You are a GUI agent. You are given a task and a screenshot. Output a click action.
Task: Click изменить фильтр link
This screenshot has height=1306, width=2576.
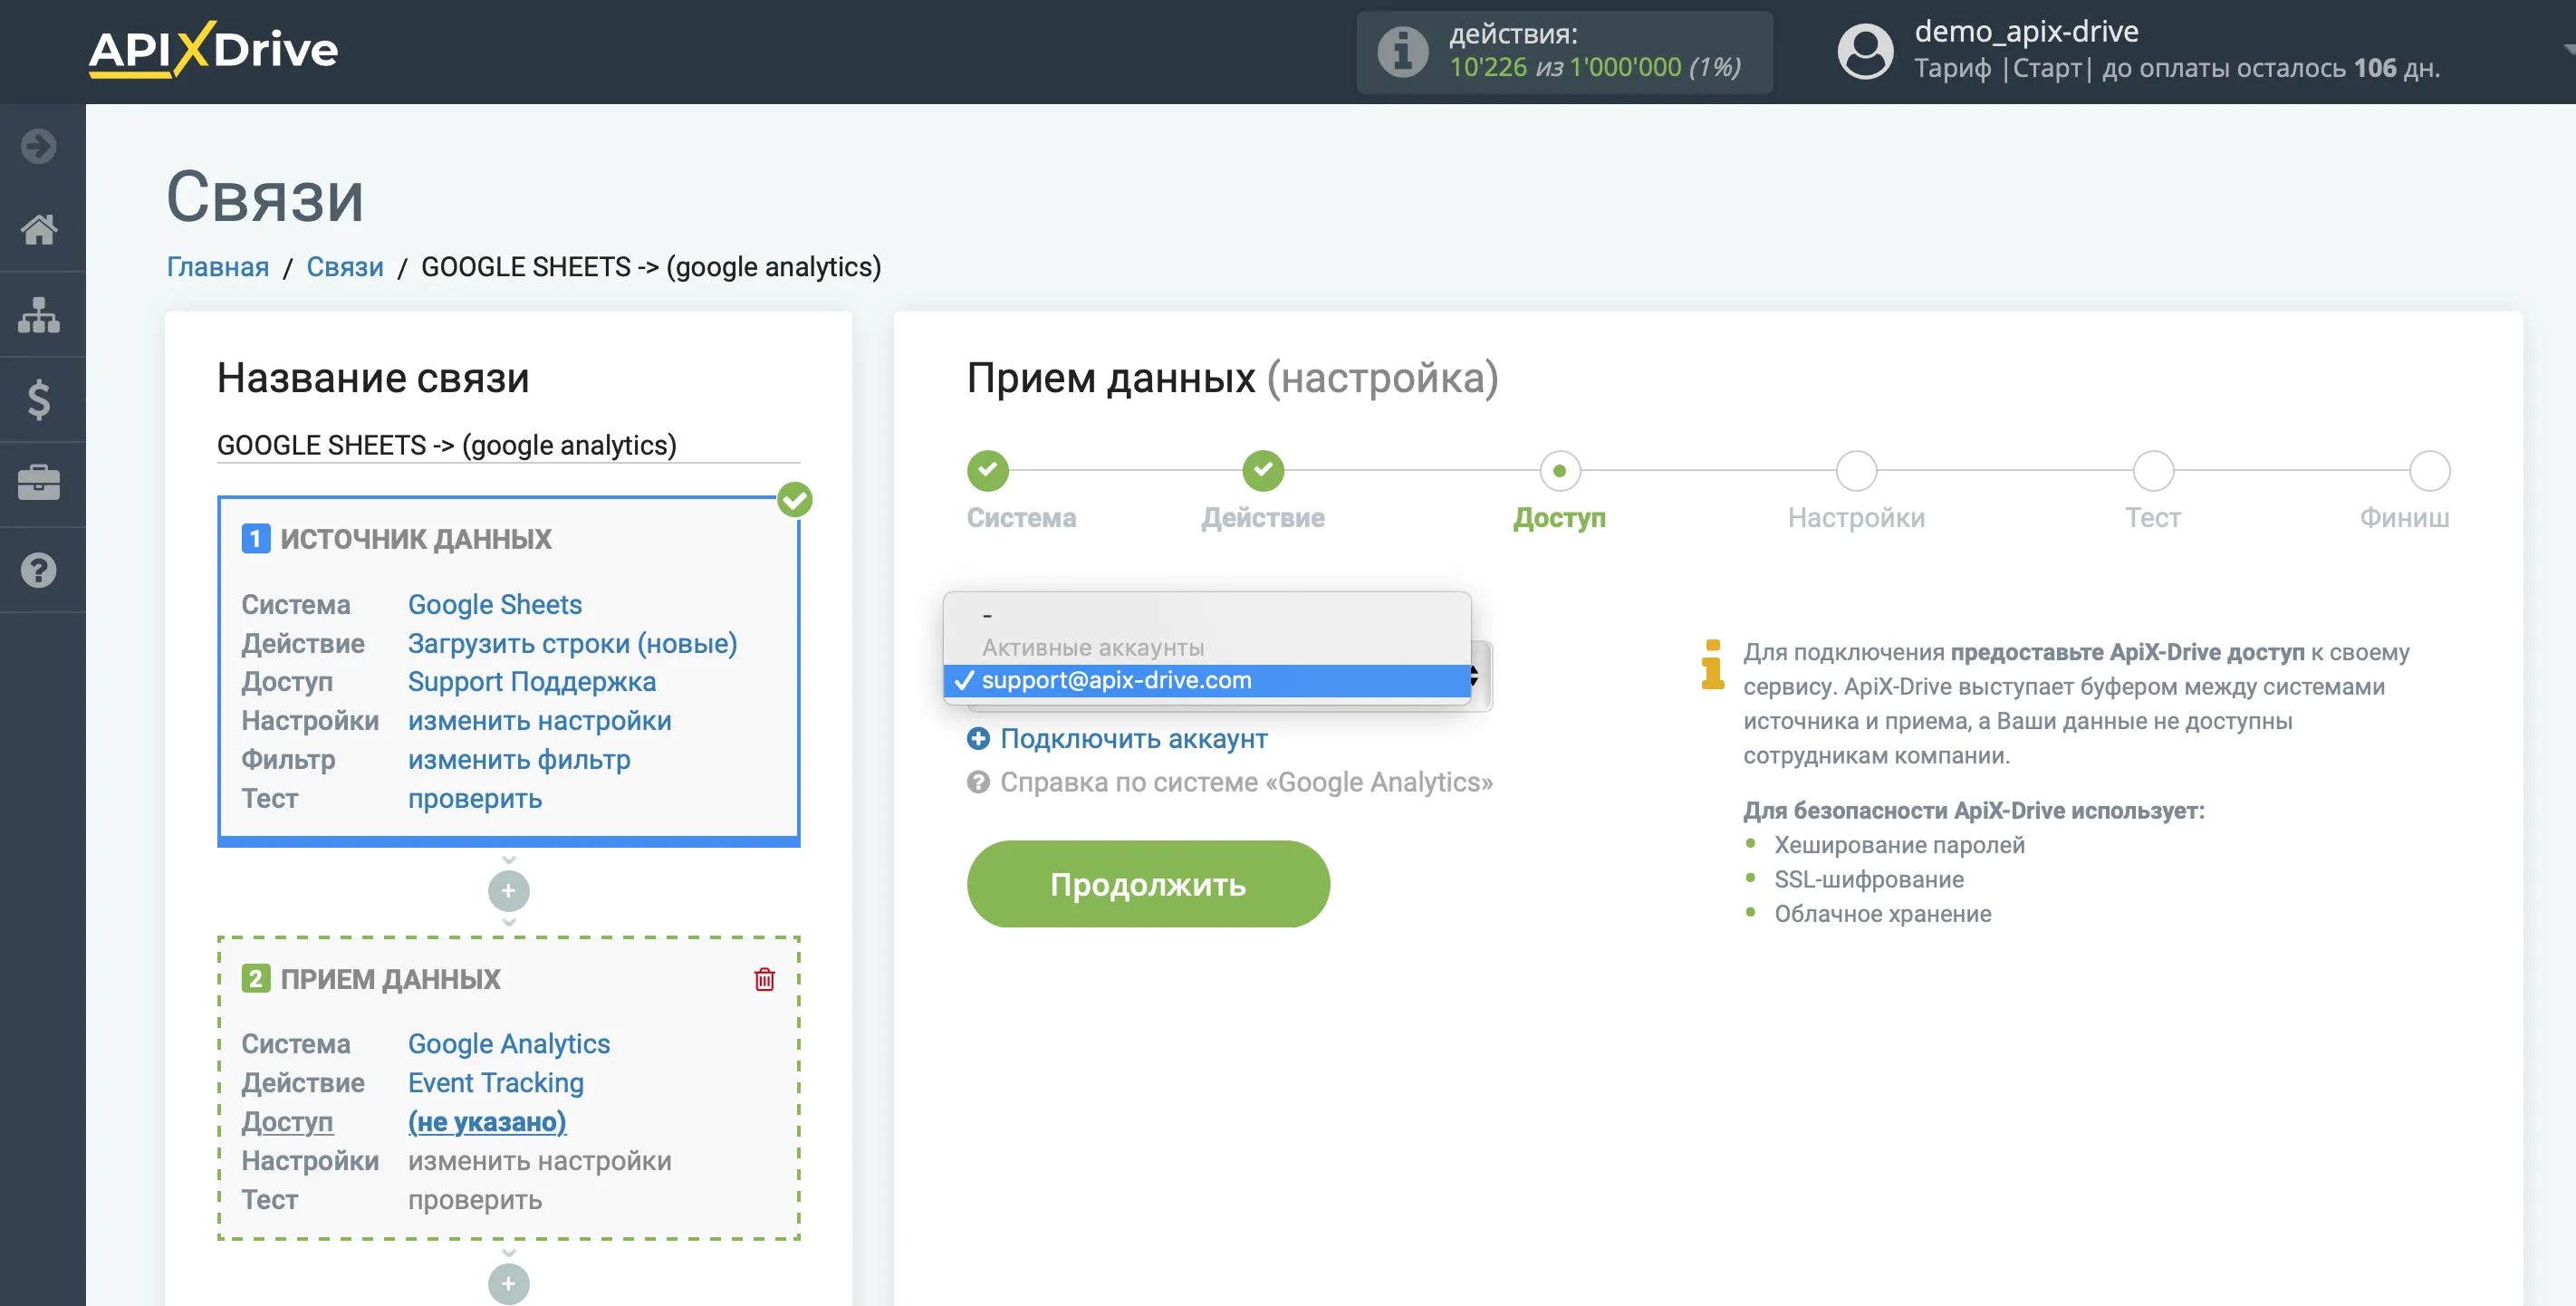pyautogui.click(x=518, y=760)
